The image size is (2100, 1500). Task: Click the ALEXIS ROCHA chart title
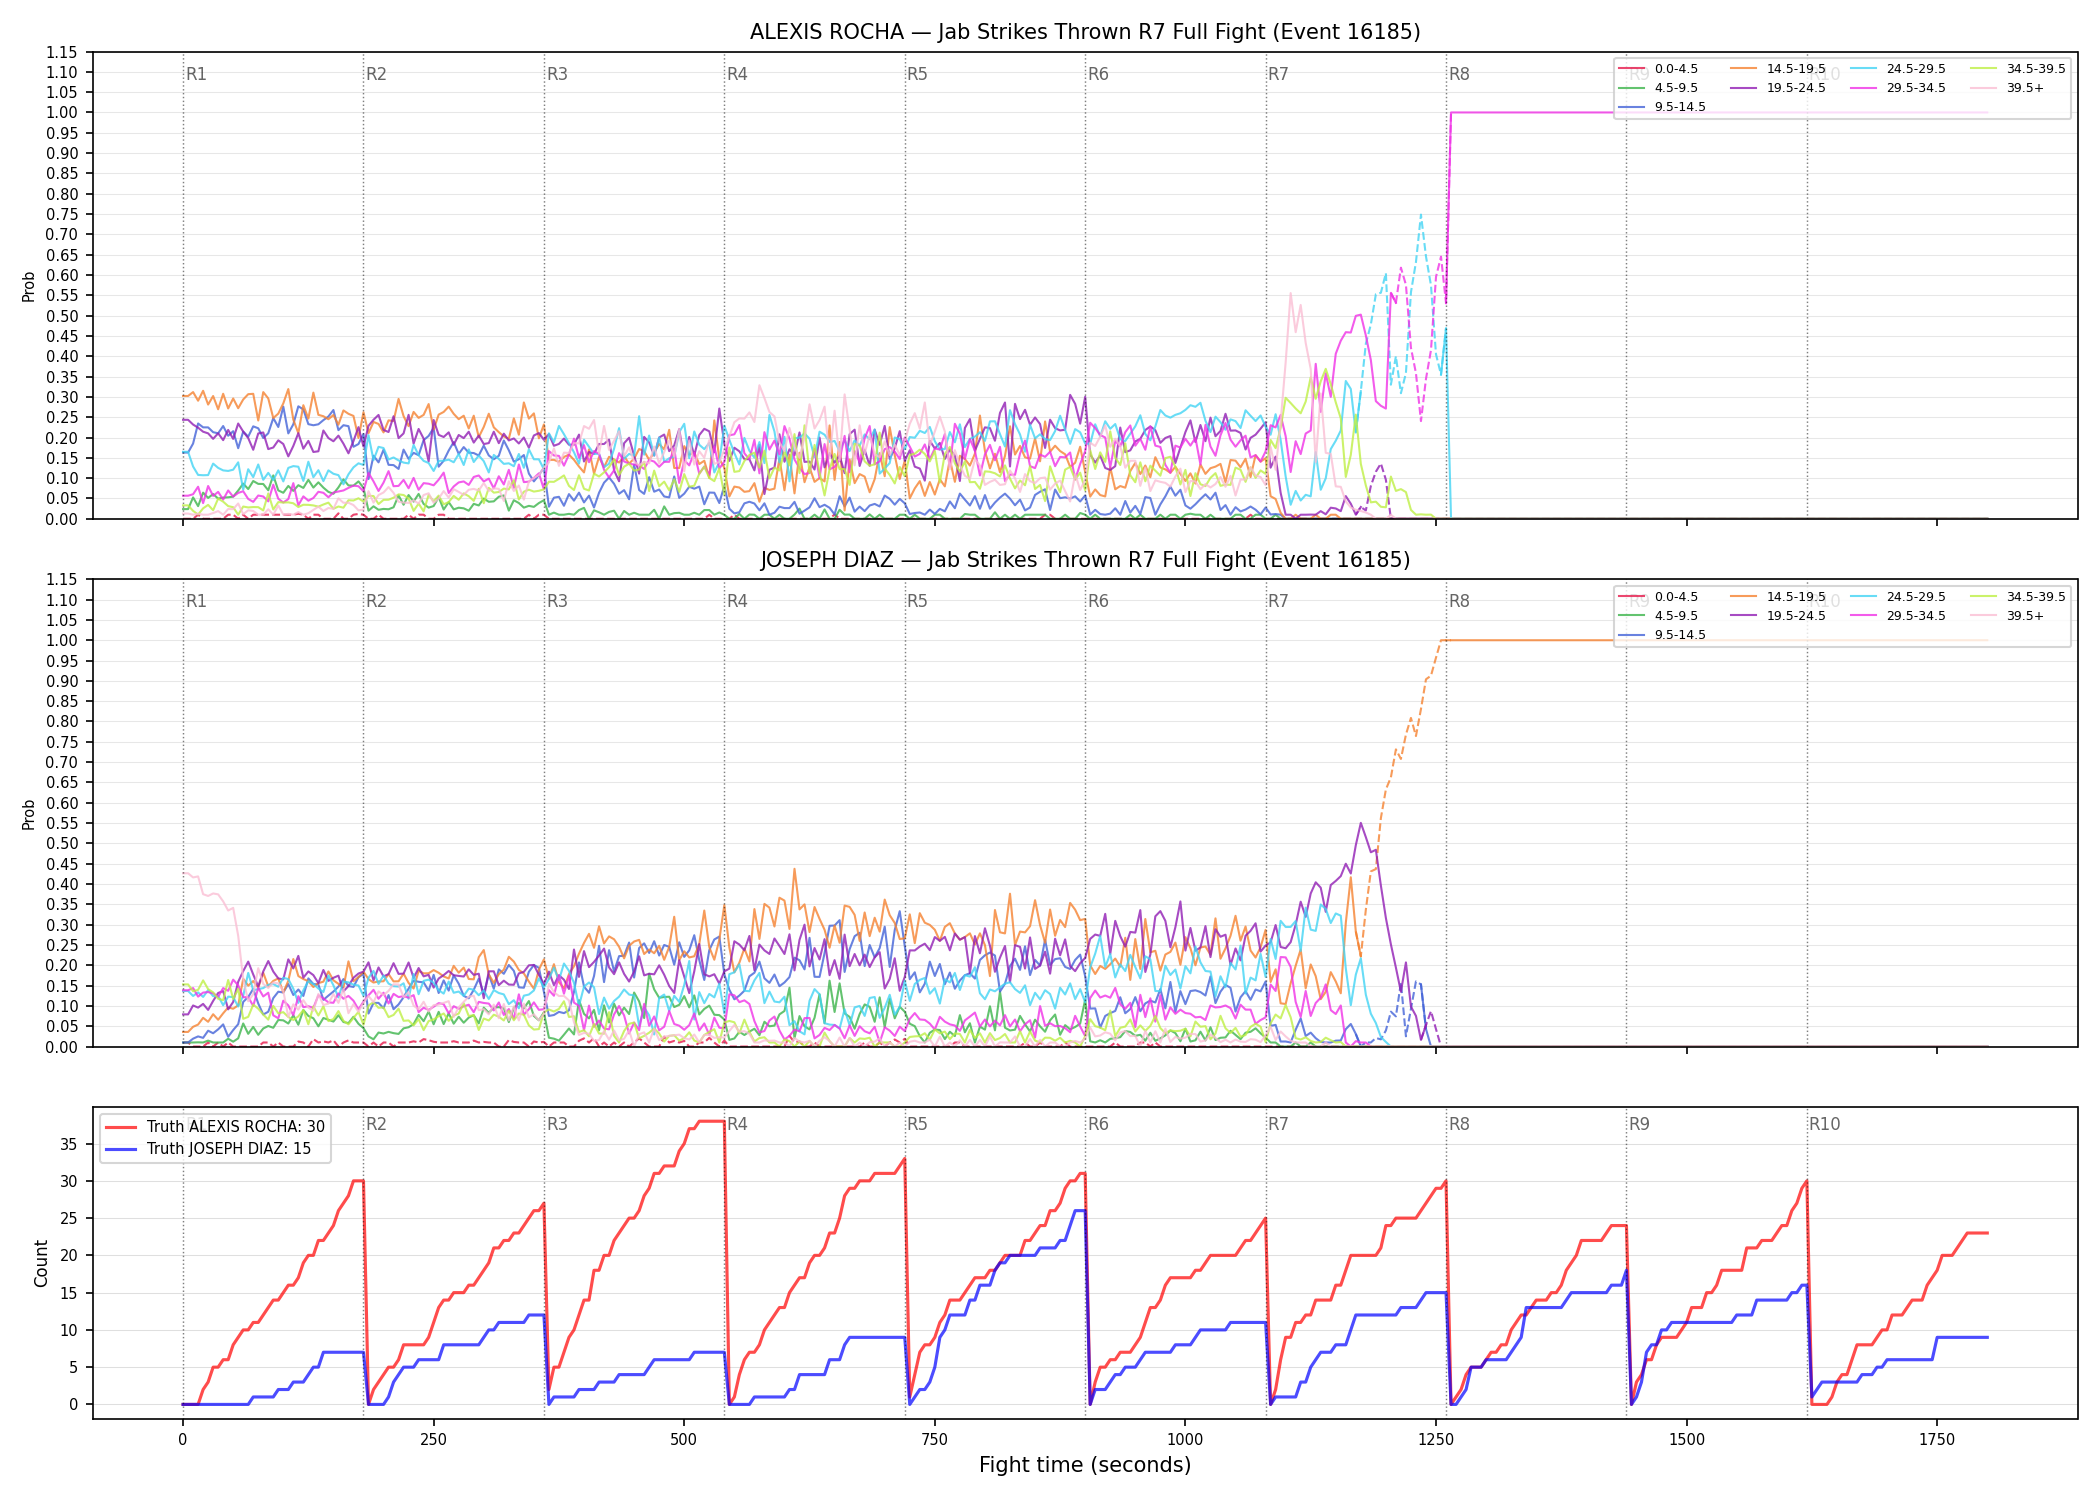coord(1085,32)
